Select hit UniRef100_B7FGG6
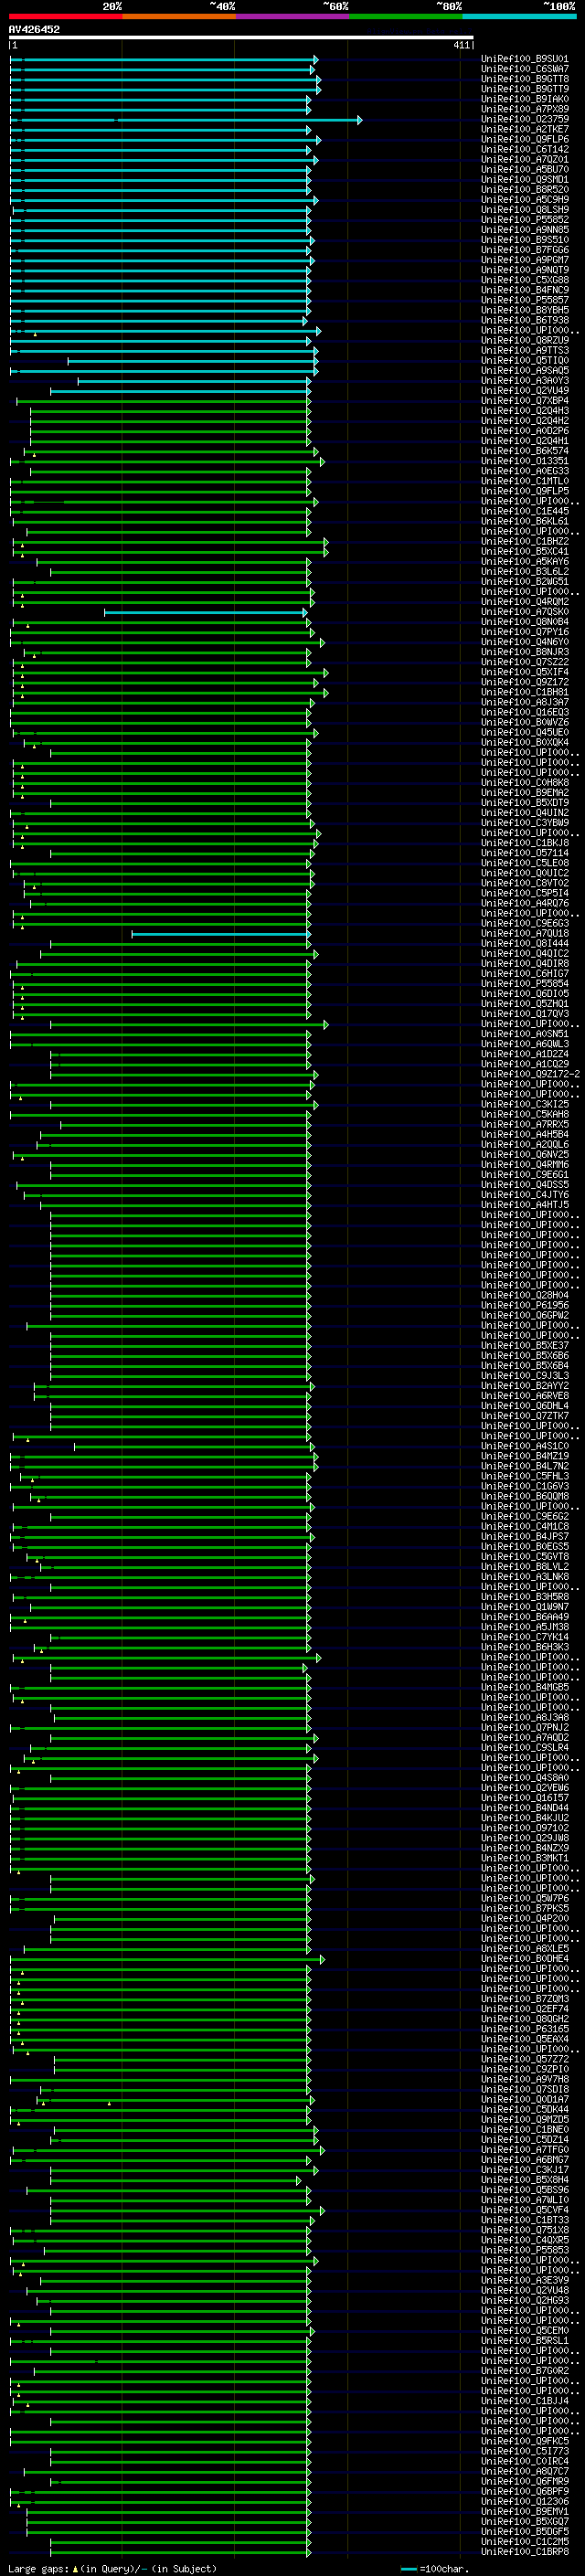 525,250
